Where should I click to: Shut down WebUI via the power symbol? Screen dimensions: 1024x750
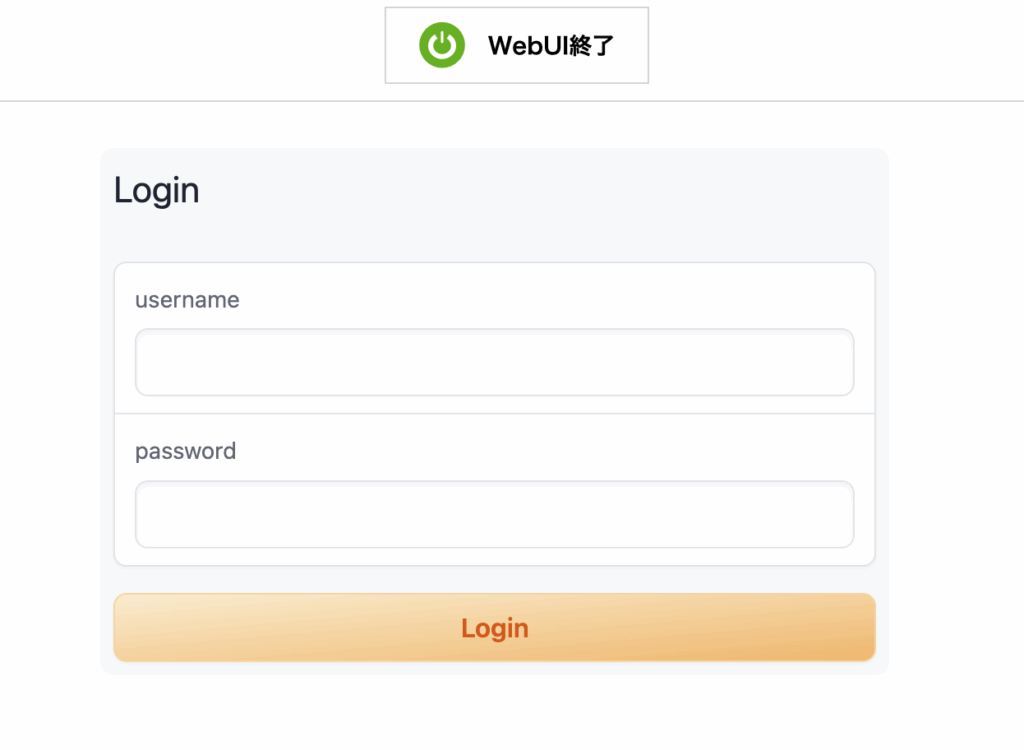pos(442,45)
